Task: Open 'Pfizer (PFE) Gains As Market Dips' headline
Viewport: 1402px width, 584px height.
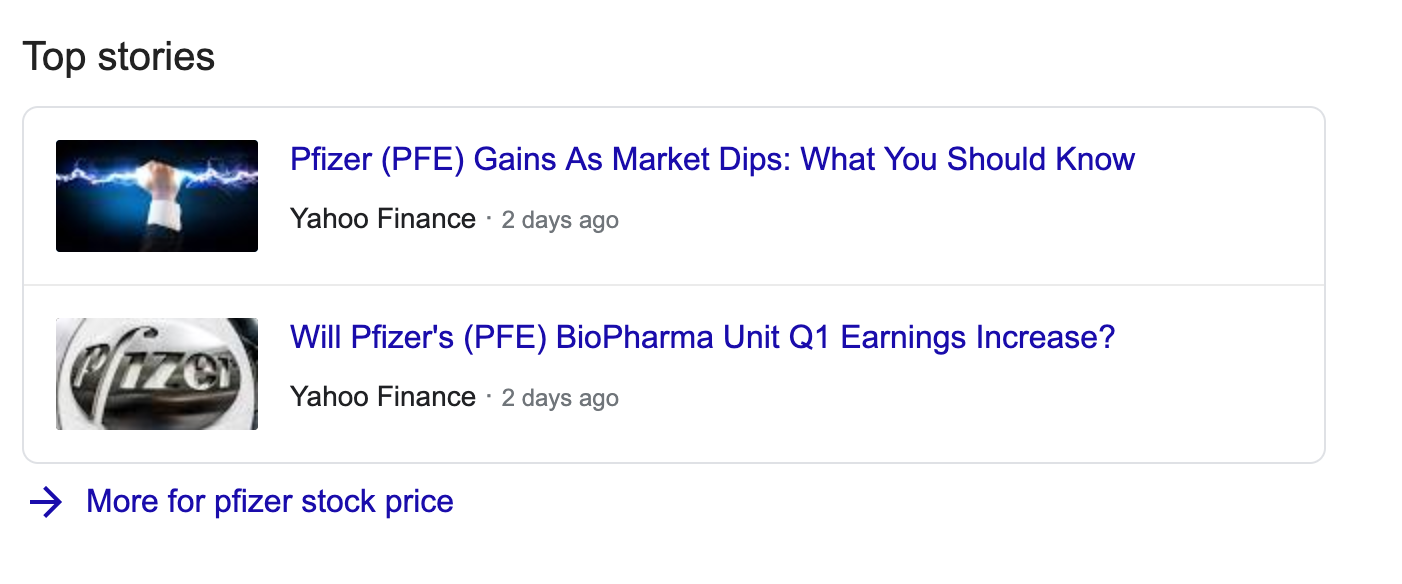Action: [x=712, y=159]
